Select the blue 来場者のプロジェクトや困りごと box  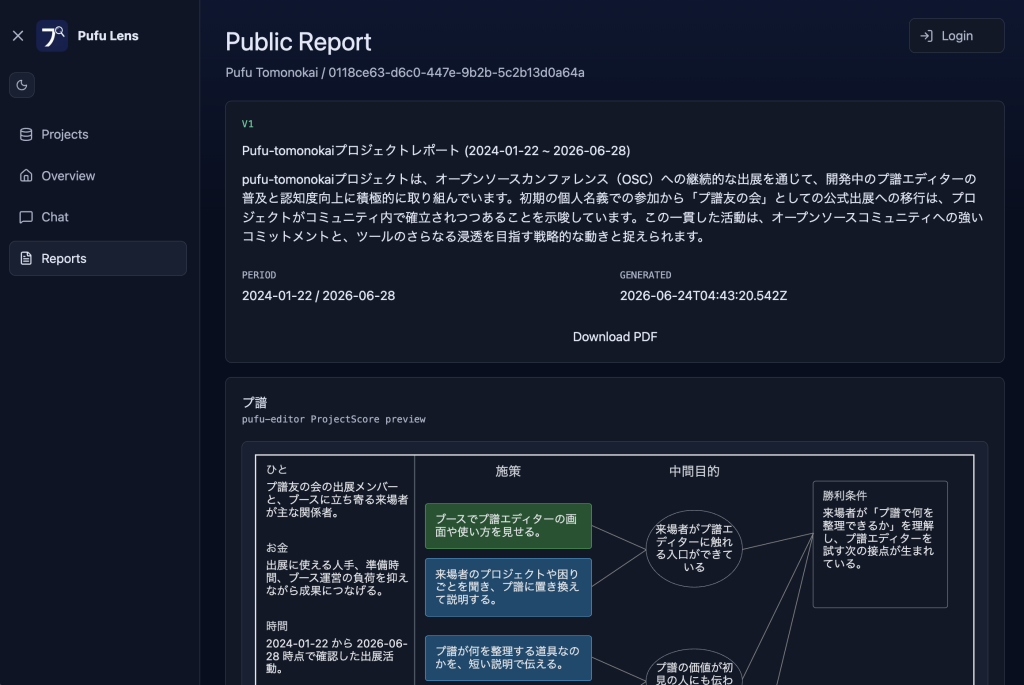(508, 587)
